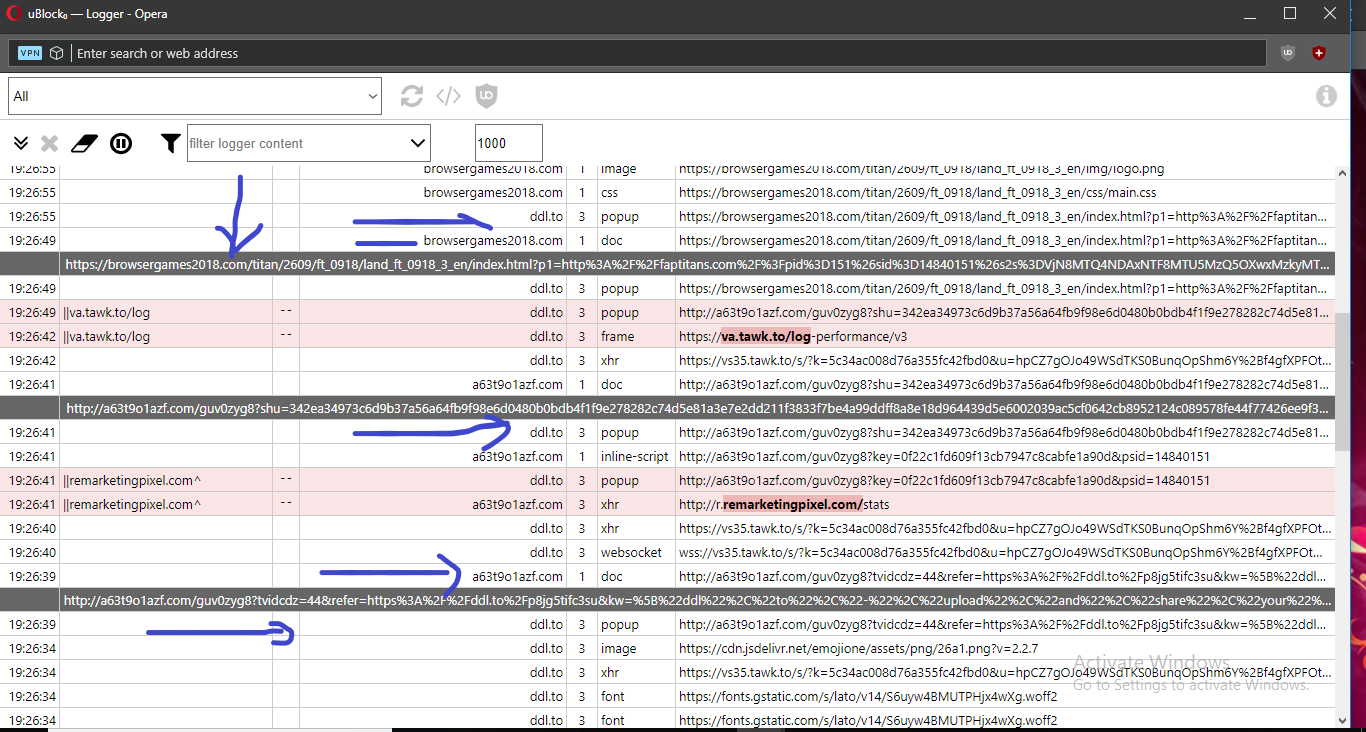Click the Opera logo in title bar
Viewport: 1366px width, 732px height.
[x=15, y=14]
